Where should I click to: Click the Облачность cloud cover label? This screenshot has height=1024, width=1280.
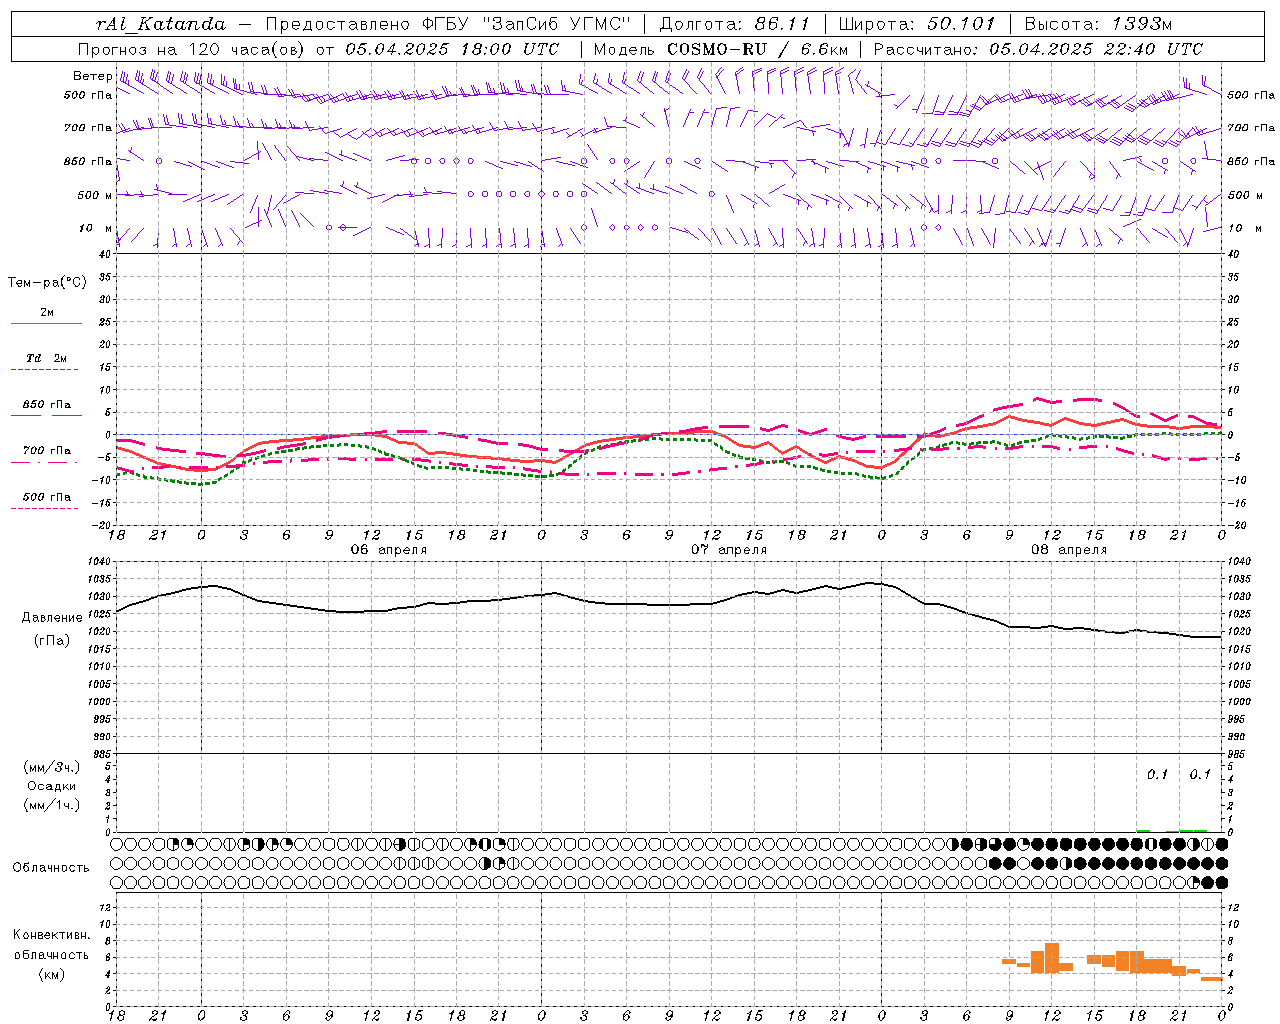[51, 868]
